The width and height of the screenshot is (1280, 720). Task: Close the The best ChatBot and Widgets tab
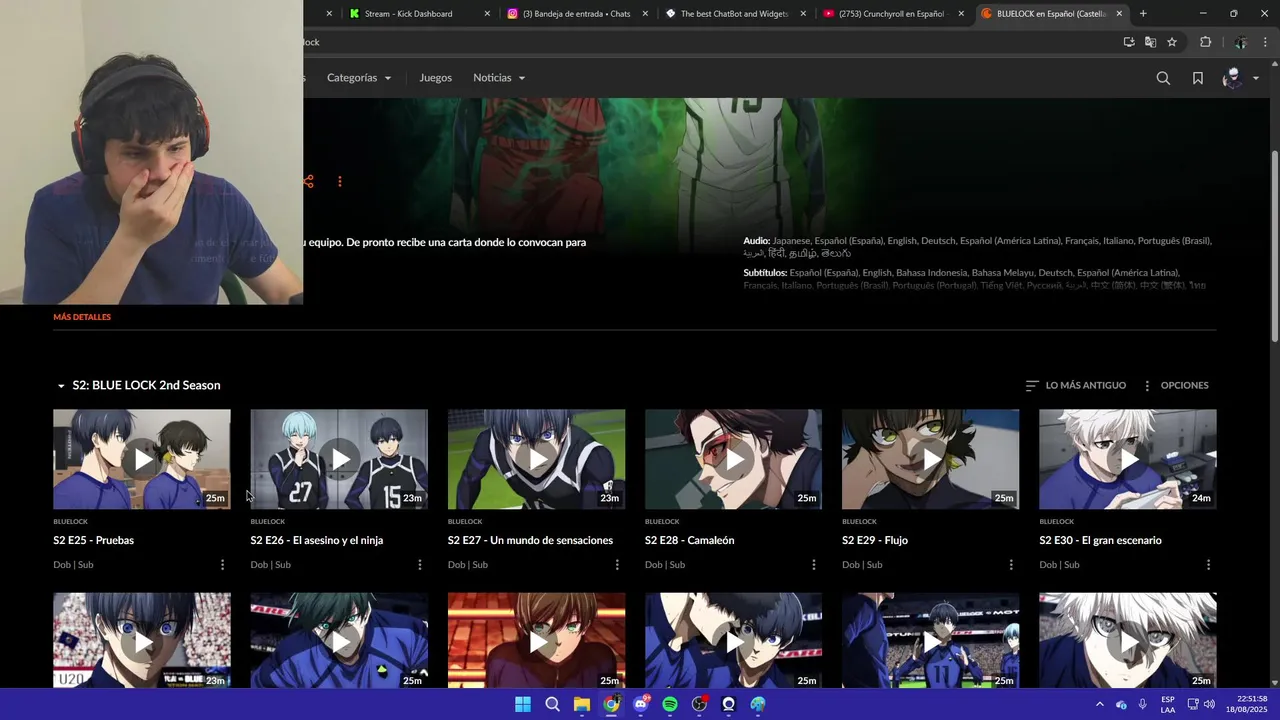pos(803,14)
